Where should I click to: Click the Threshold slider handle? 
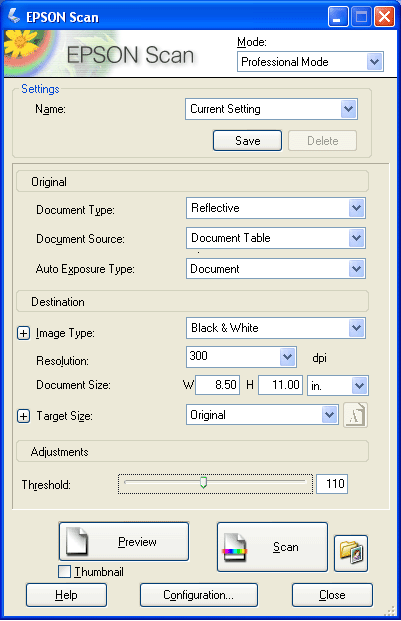(x=203, y=482)
